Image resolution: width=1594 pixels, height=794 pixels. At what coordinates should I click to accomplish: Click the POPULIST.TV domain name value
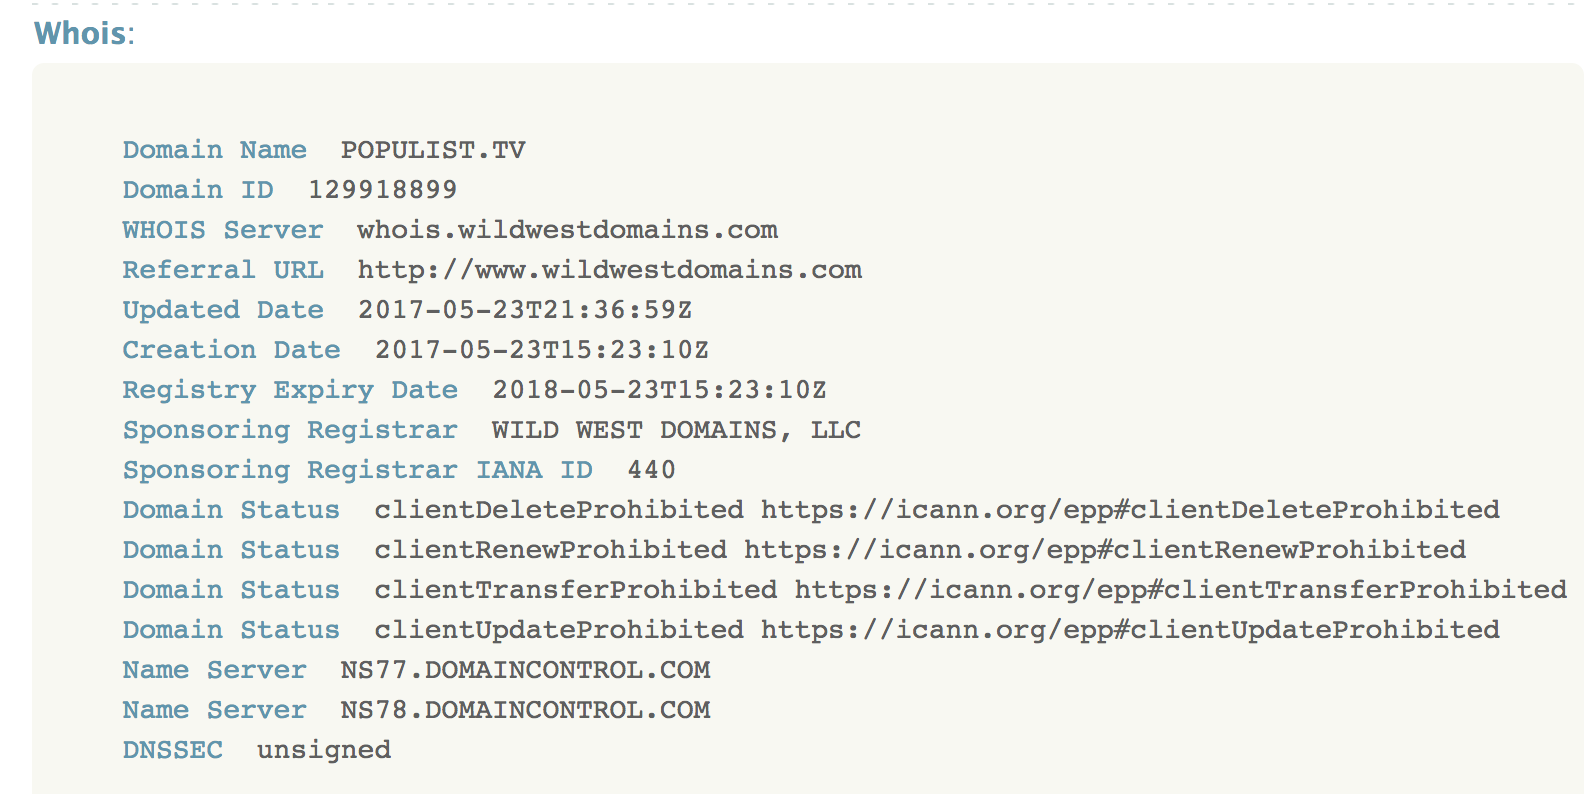click(x=433, y=150)
